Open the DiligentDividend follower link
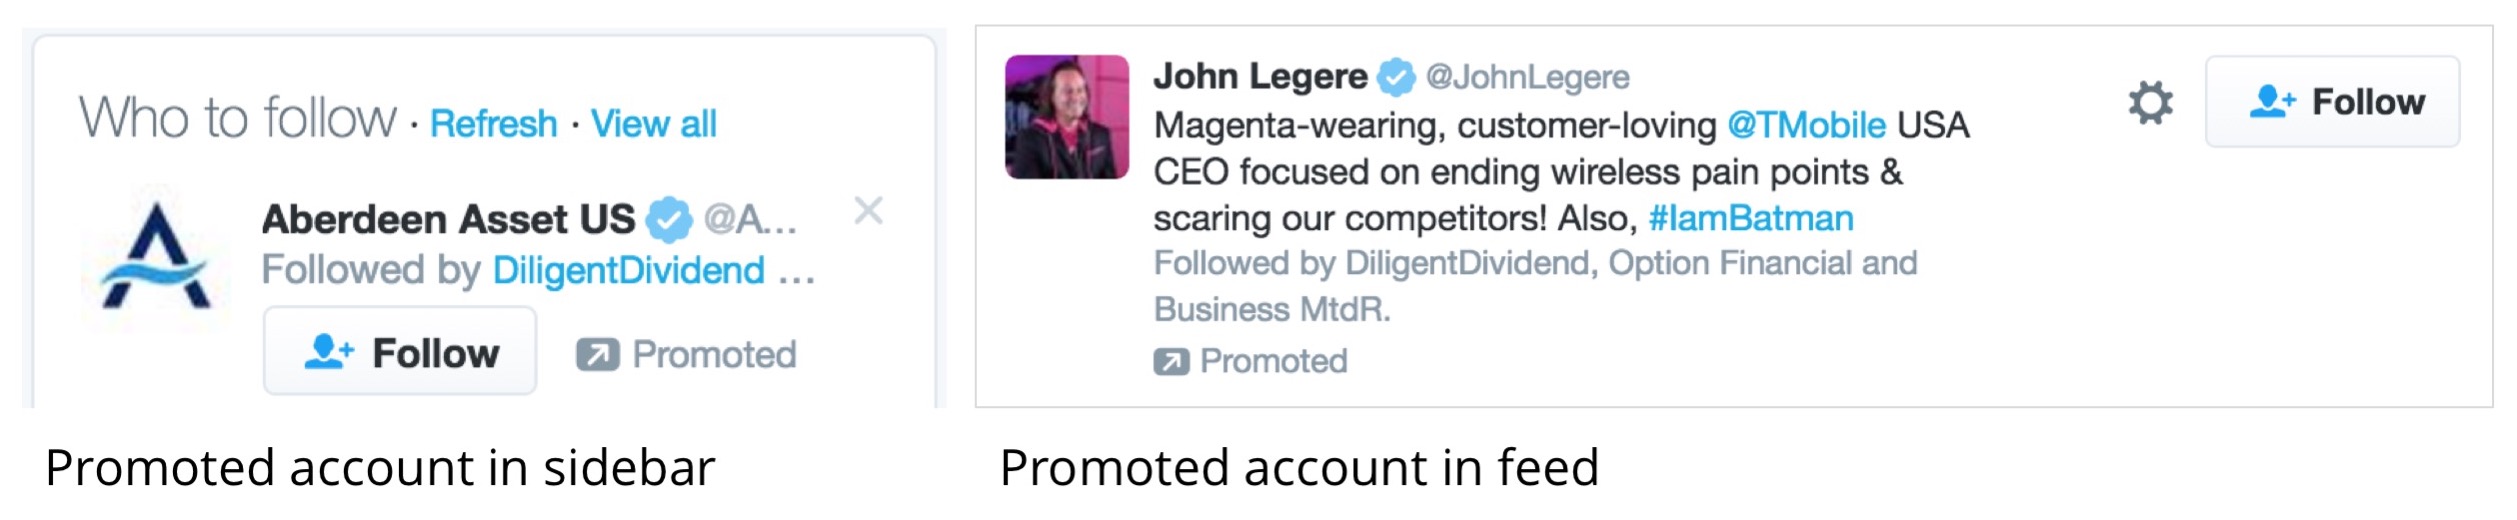The image size is (2517, 520). pos(628,270)
